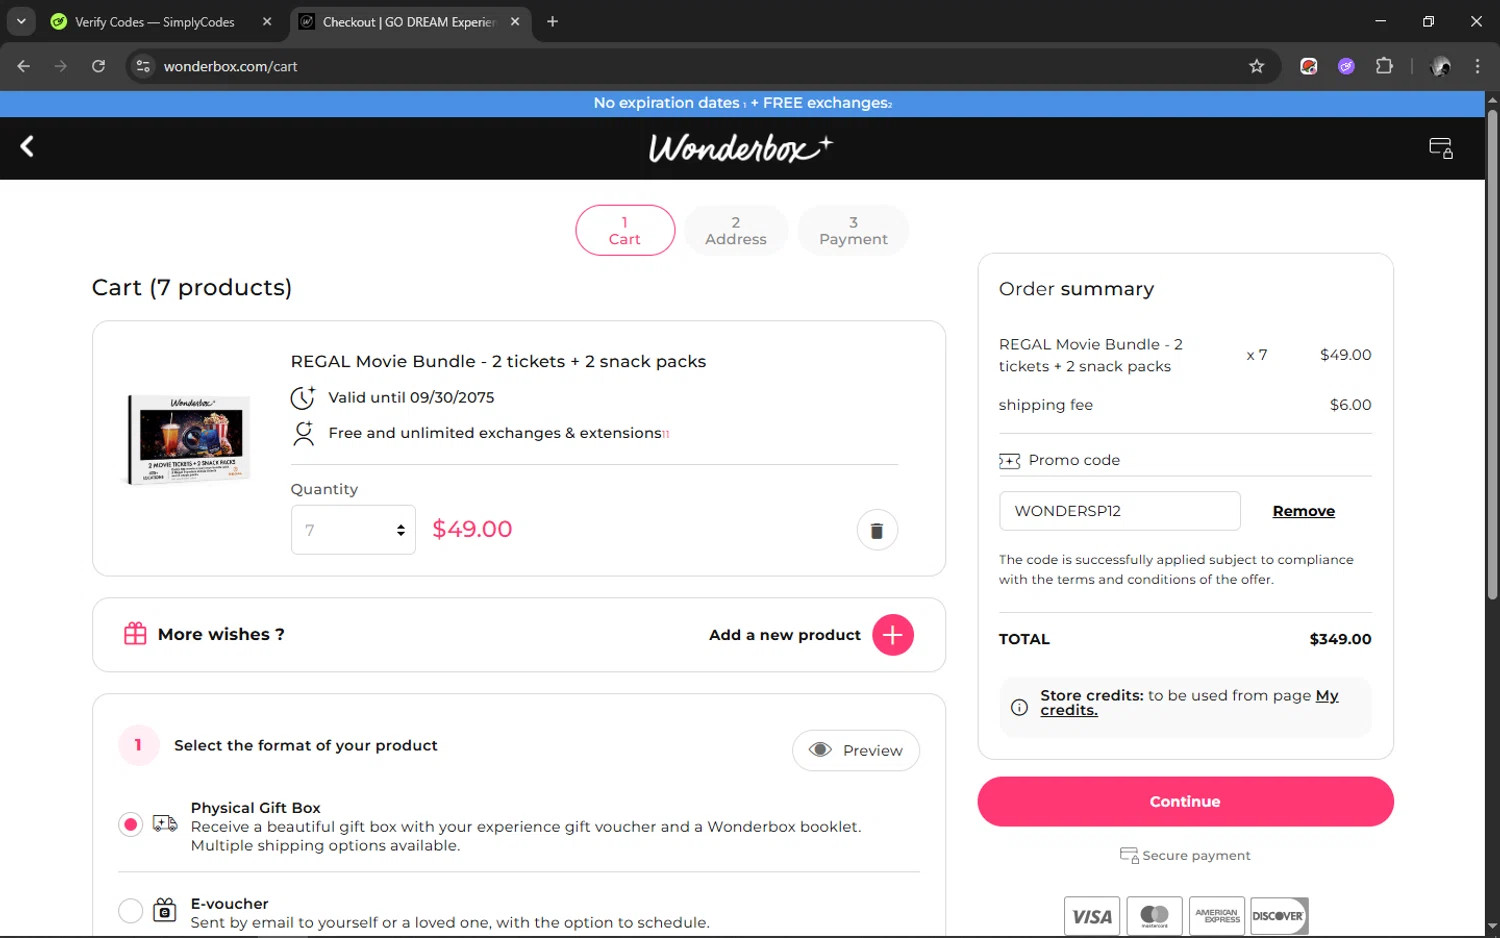The height and width of the screenshot is (938, 1500).
Task: Close the Checkout tab
Action: click(515, 21)
